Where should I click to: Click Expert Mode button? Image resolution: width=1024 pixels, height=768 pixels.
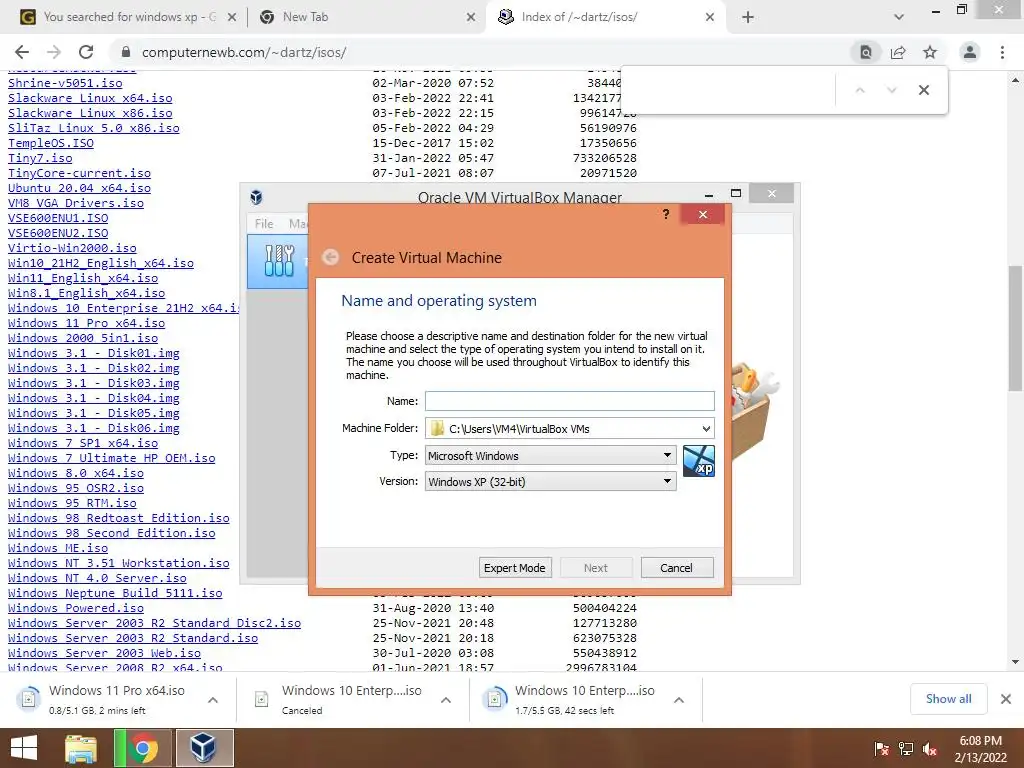pos(515,568)
